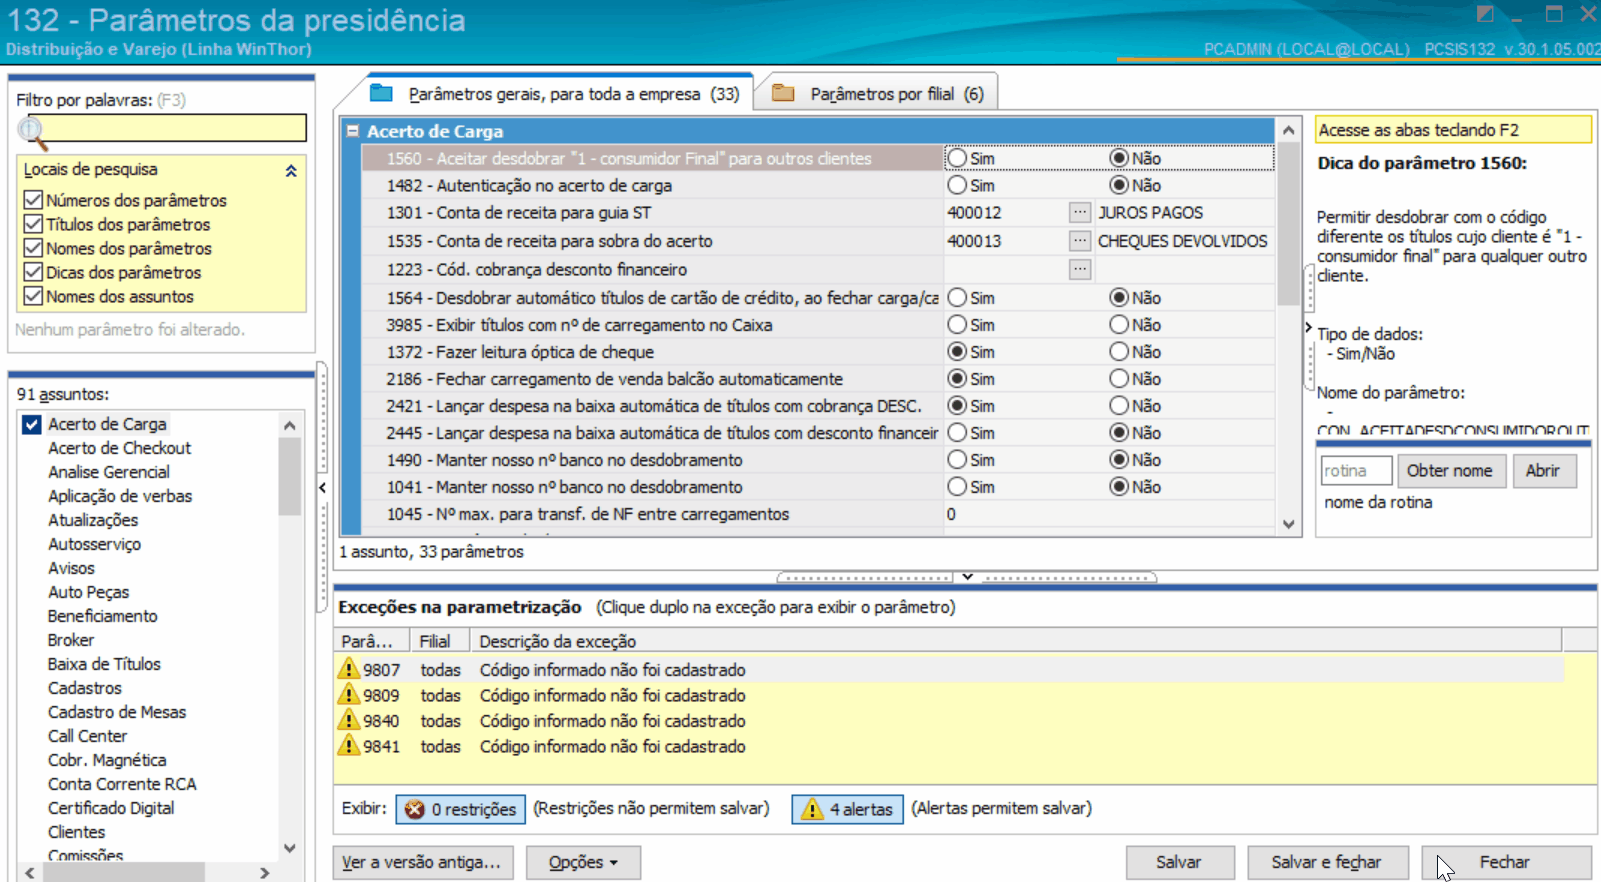Switch to Parâmetros gerais para toda a empresa tab
This screenshot has height=882, width=1601.
coord(555,93)
